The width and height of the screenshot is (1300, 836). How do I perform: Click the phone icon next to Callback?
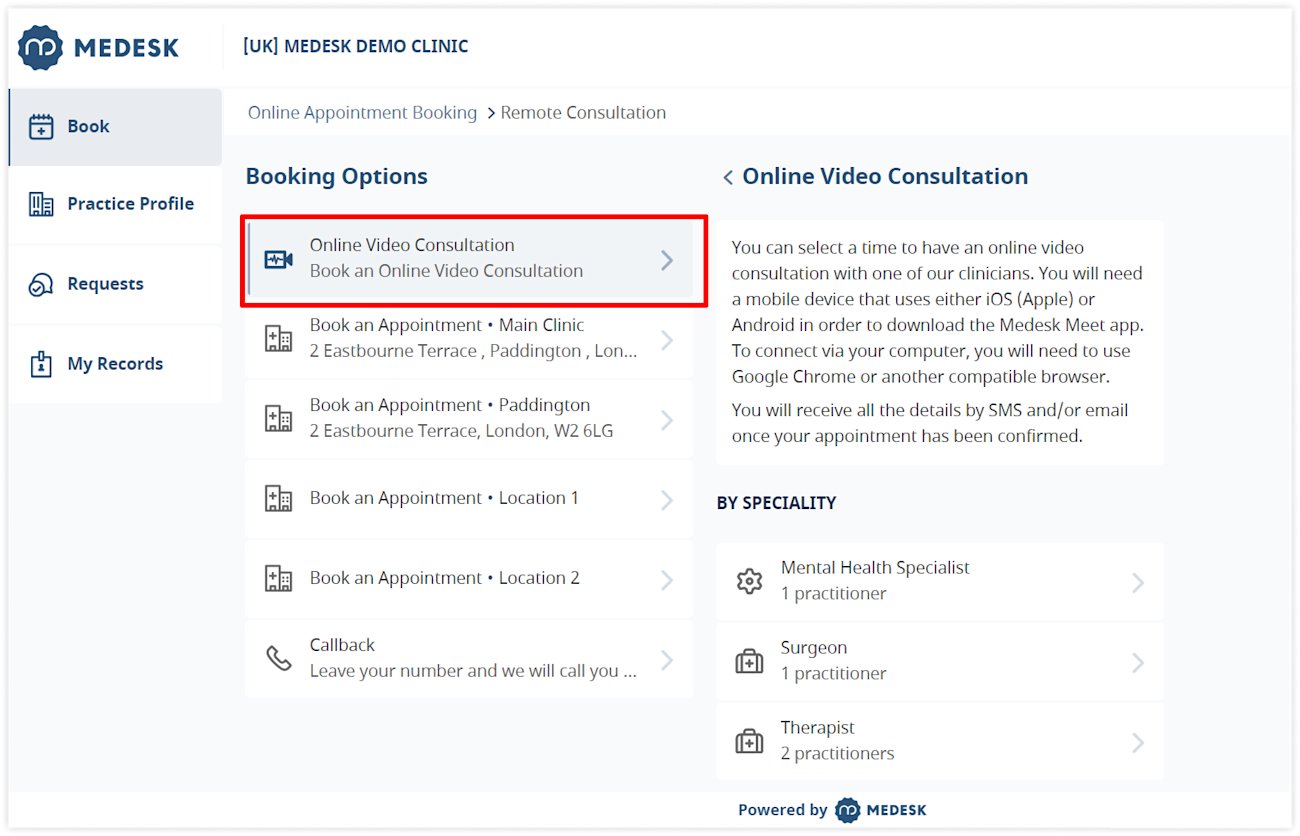(x=277, y=657)
